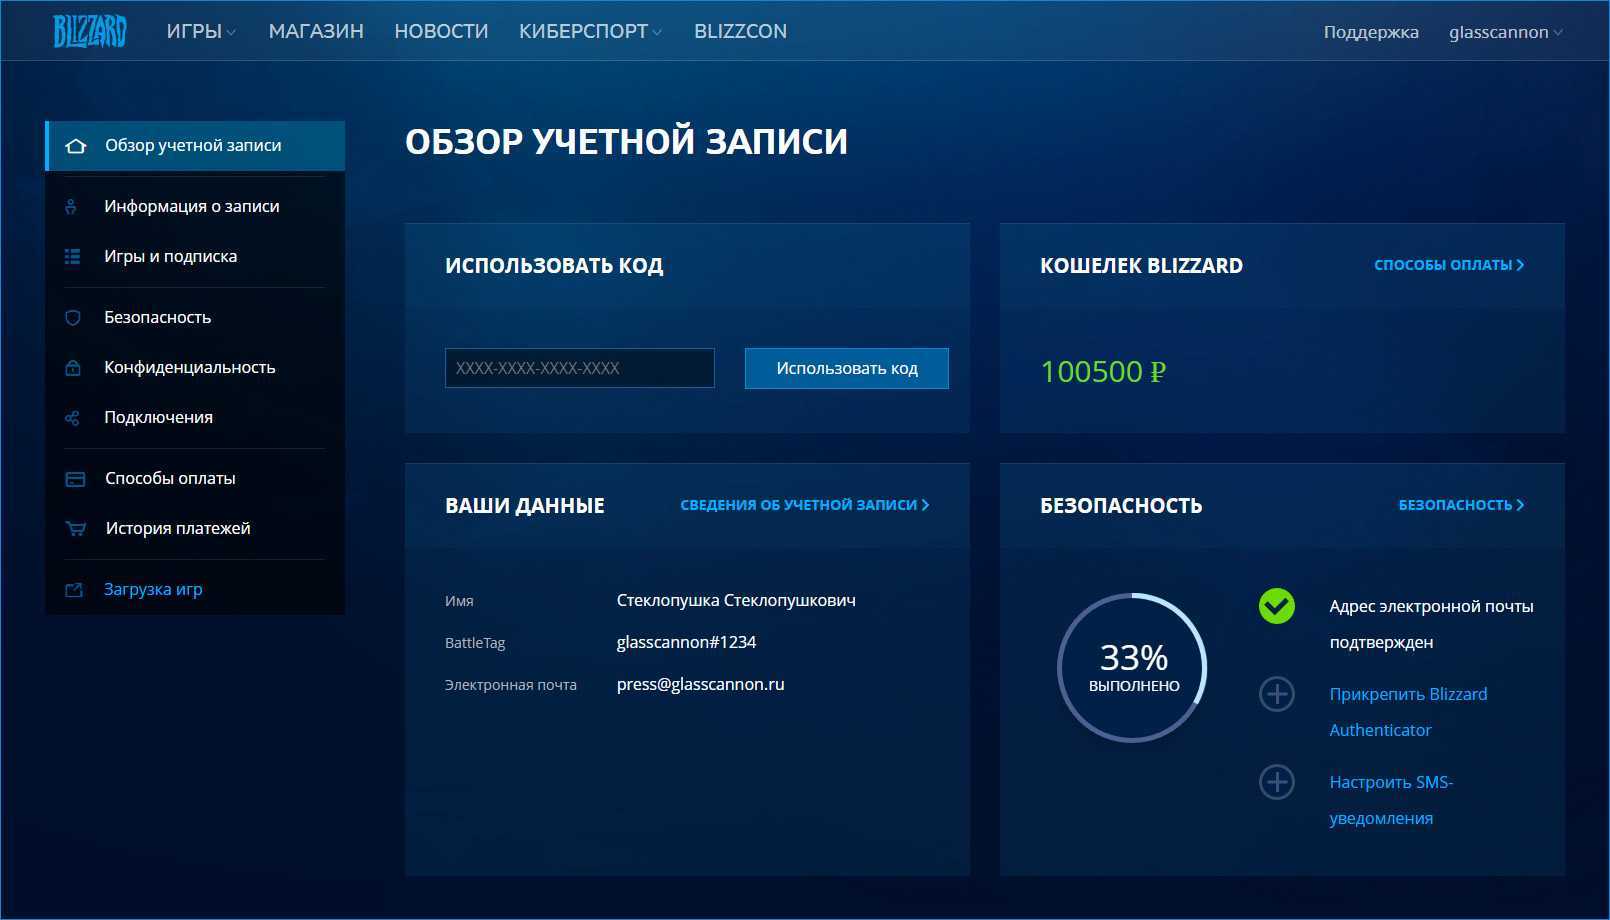Focus the XXXX-XXXX-XXXX-XXXX code input field

[x=580, y=368]
